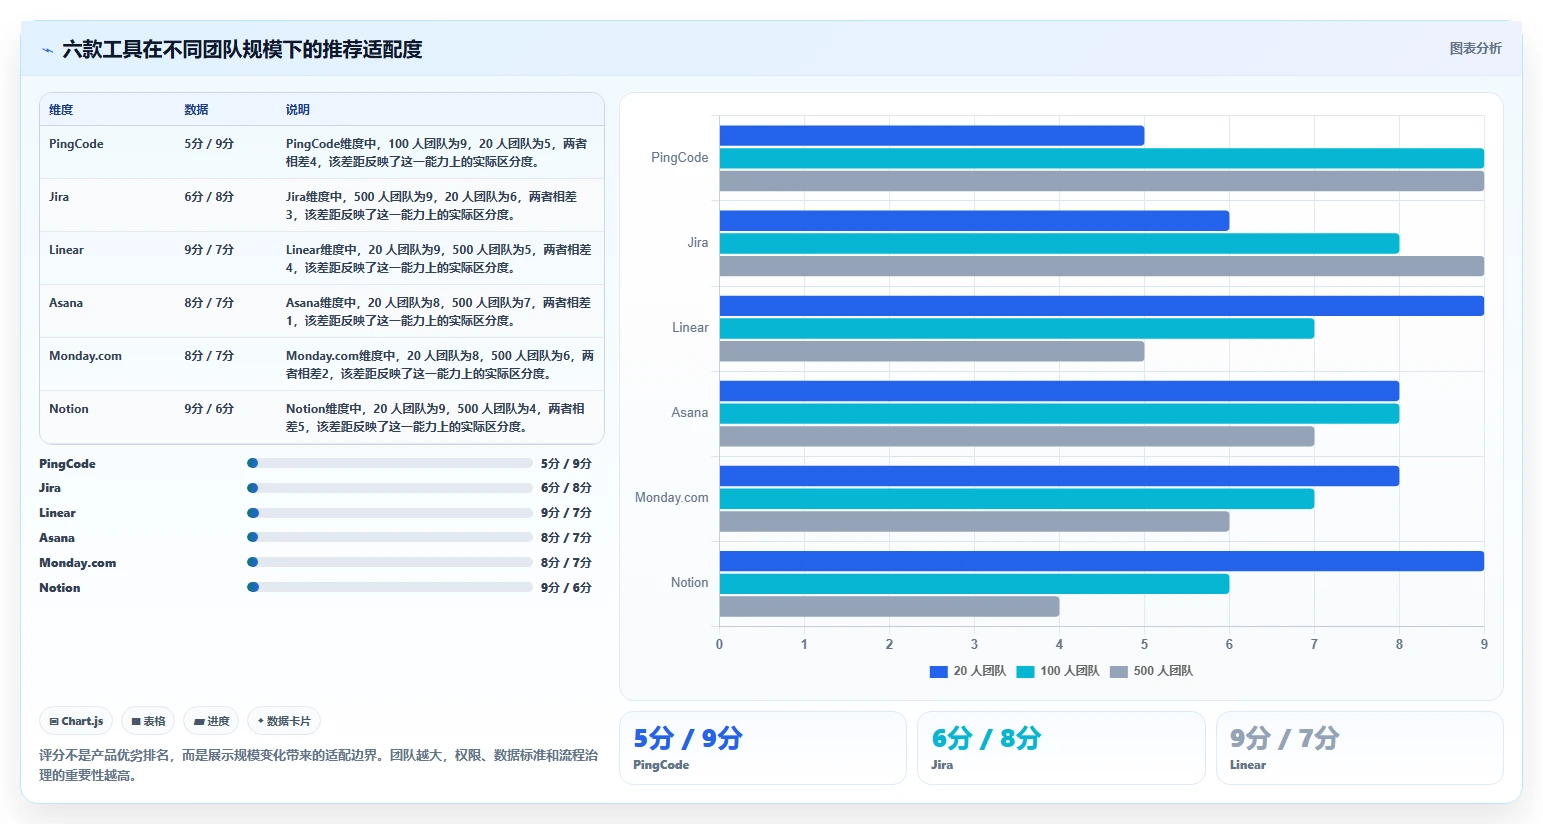1543x824 pixels.
Task: Click the 数据 column header
Action: click(196, 110)
